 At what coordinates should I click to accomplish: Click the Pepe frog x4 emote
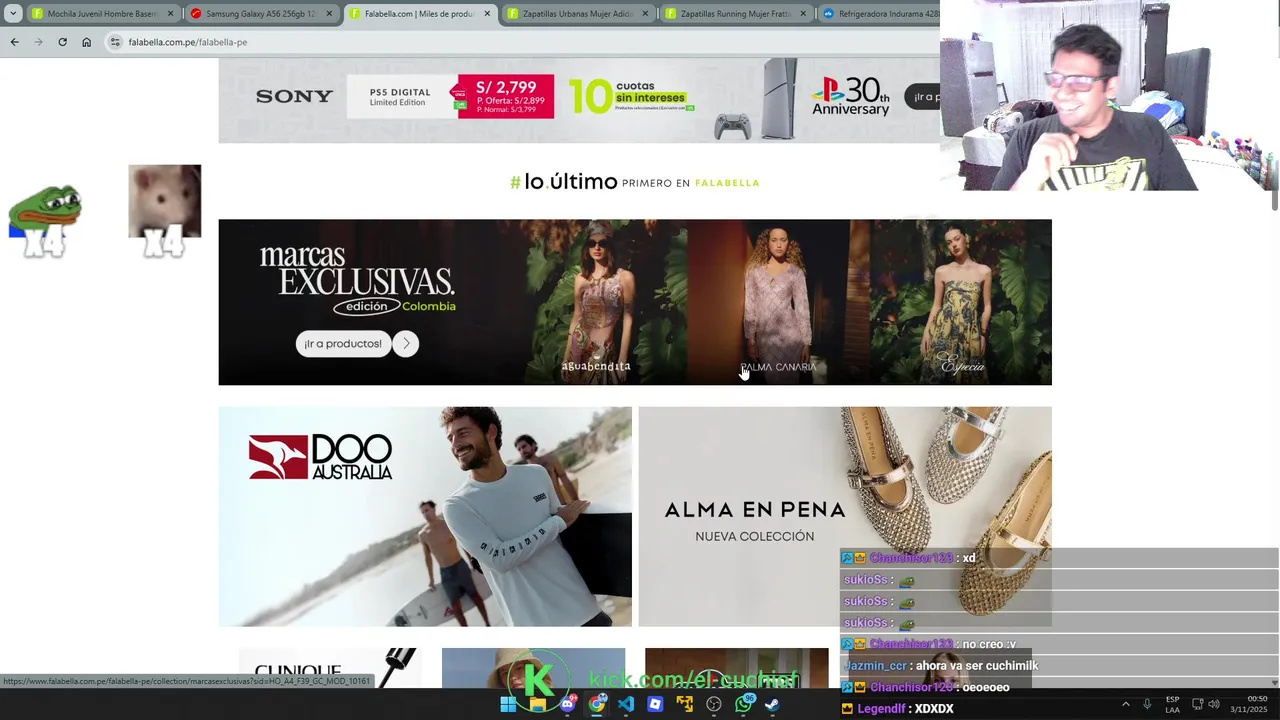(44, 221)
